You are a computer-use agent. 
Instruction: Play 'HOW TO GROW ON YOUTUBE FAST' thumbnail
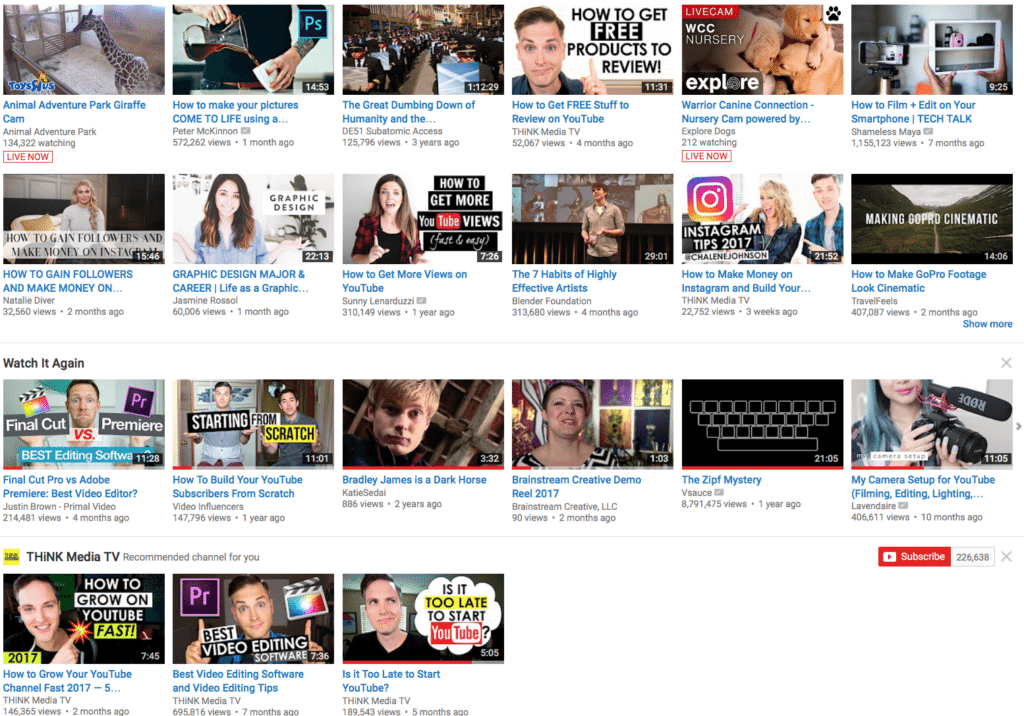(x=84, y=619)
